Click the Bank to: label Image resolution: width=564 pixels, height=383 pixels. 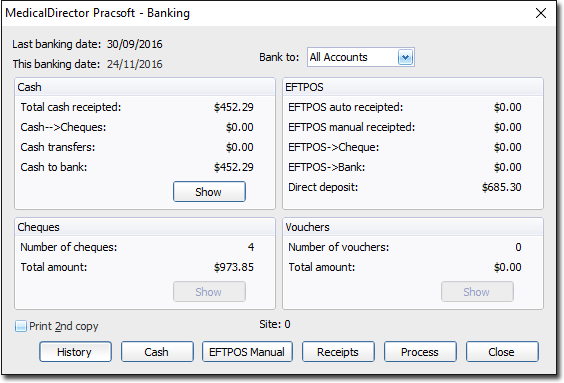pos(279,57)
